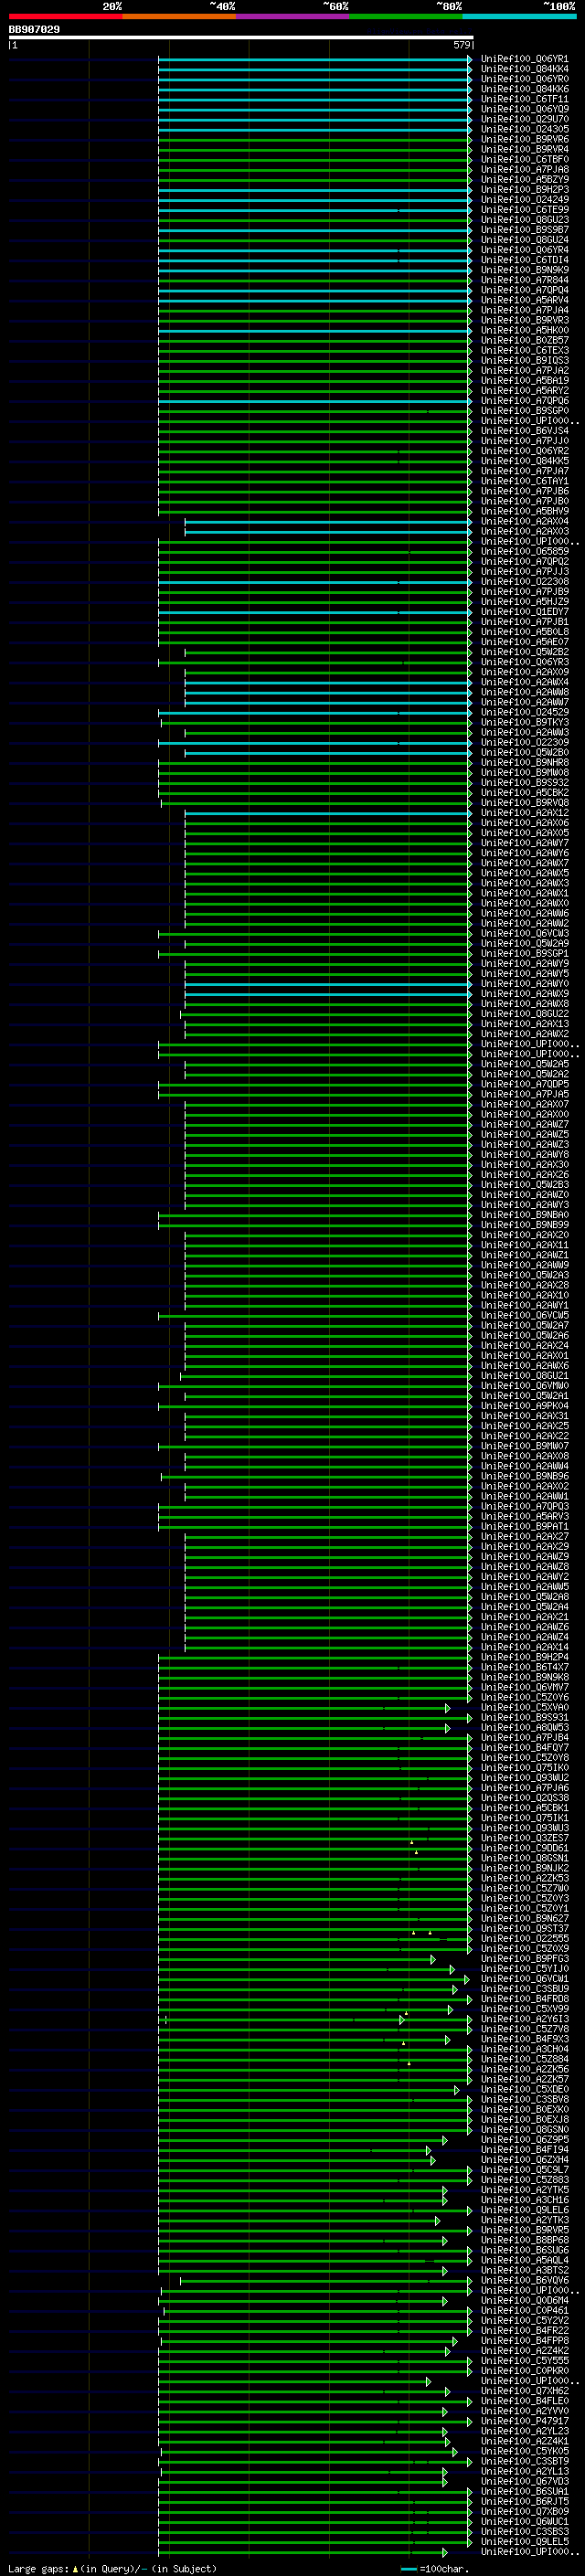Click the end arrow of UniRef100_B4FI94 alignment

click(428, 2150)
